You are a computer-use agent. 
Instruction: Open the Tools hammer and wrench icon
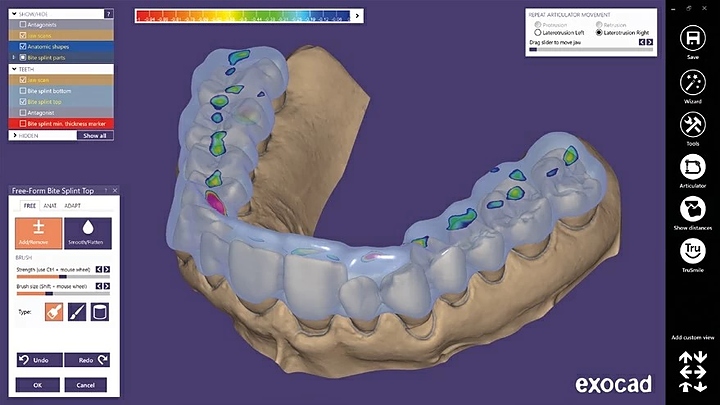point(692,124)
